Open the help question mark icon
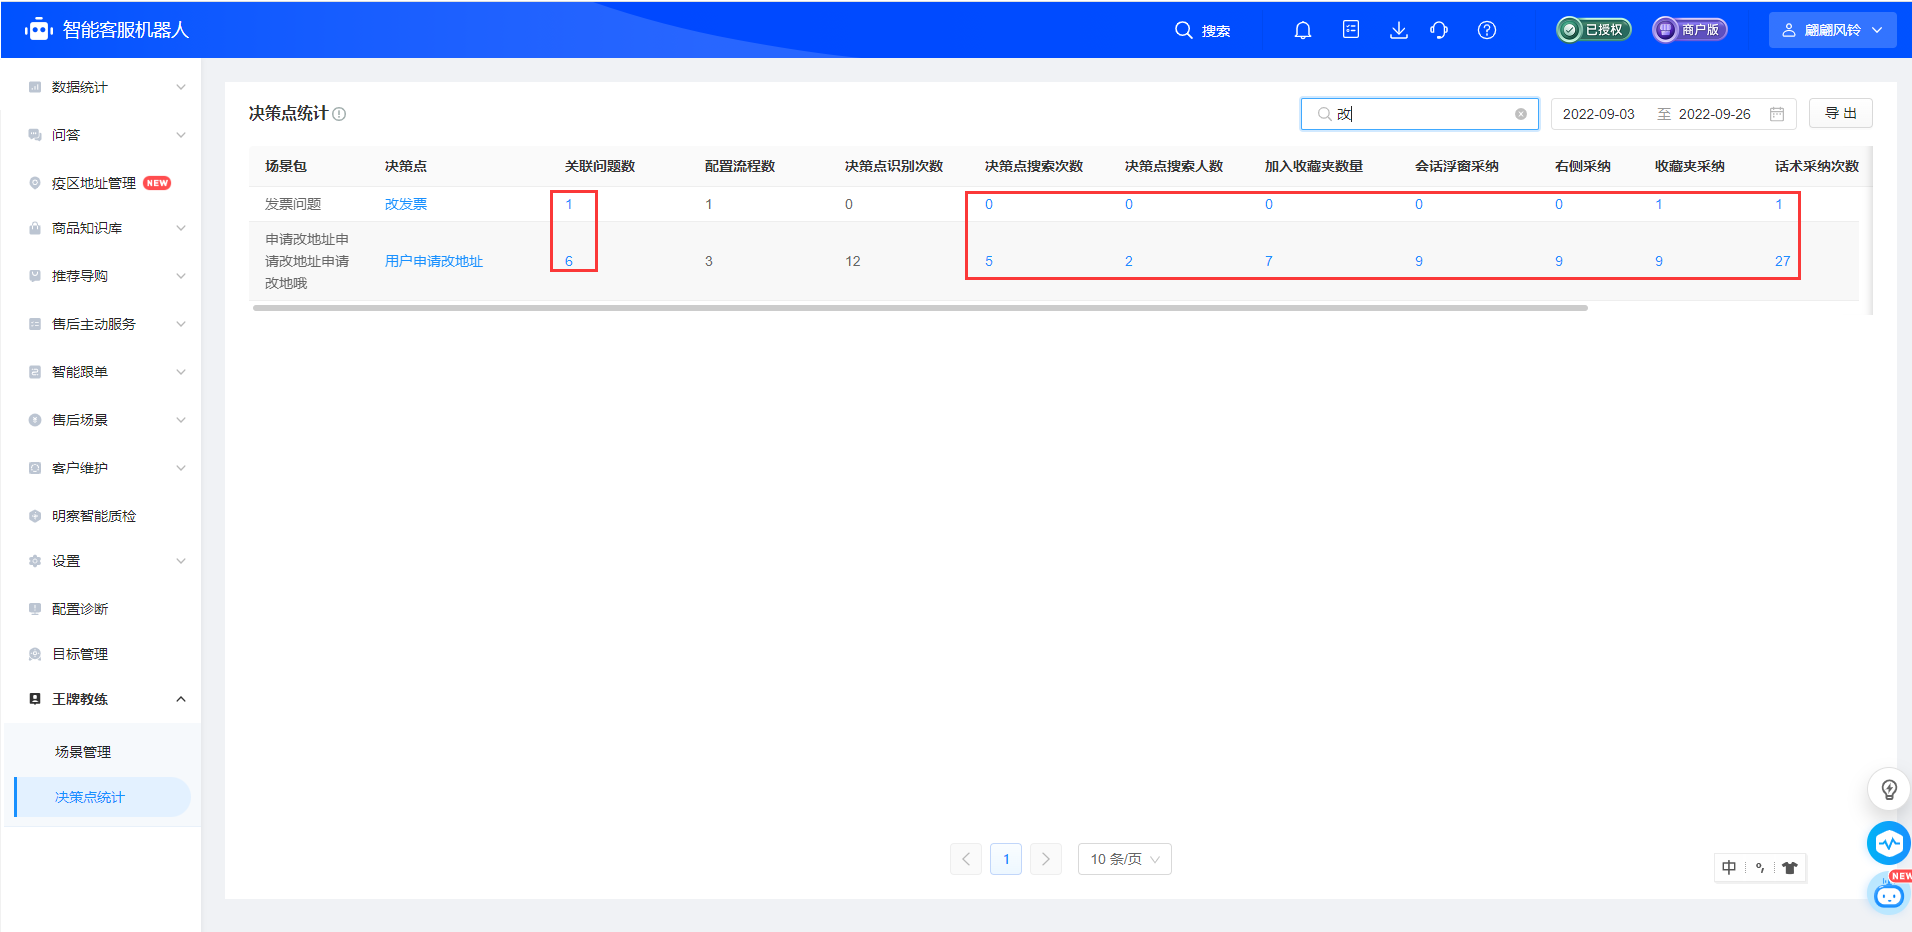 click(1487, 30)
